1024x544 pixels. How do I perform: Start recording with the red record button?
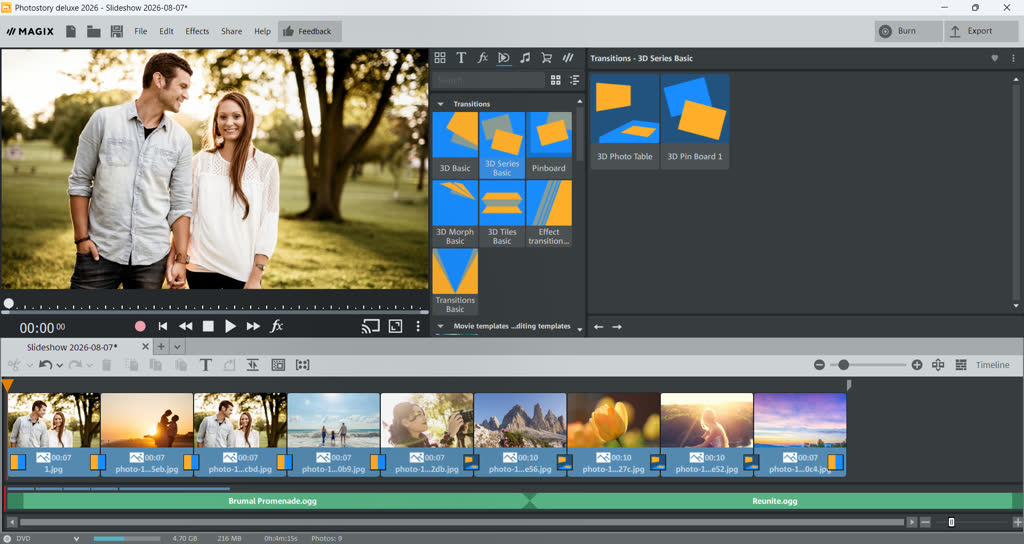pyautogui.click(x=140, y=326)
